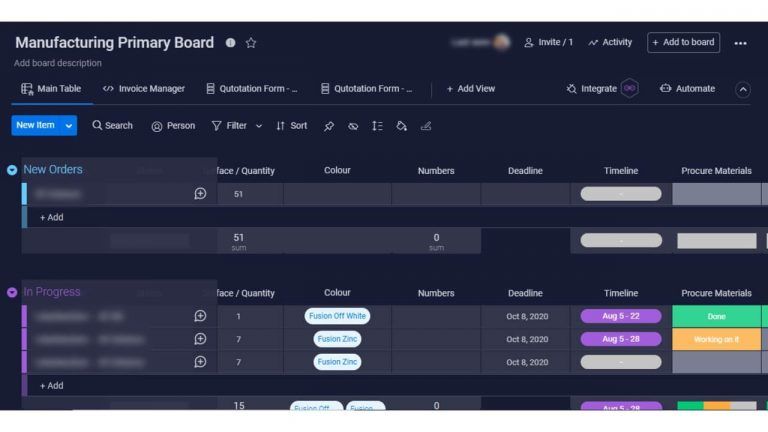The width and height of the screenshot is (768, 432).
Task: Open conversation for the Fusion Off White row
Action: click(x=200, y=316)
